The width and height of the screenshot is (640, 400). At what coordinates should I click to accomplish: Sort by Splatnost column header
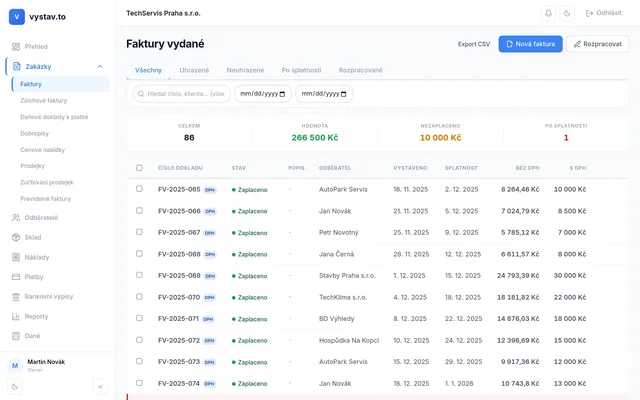pyautogui.click(x=461, y=168)
